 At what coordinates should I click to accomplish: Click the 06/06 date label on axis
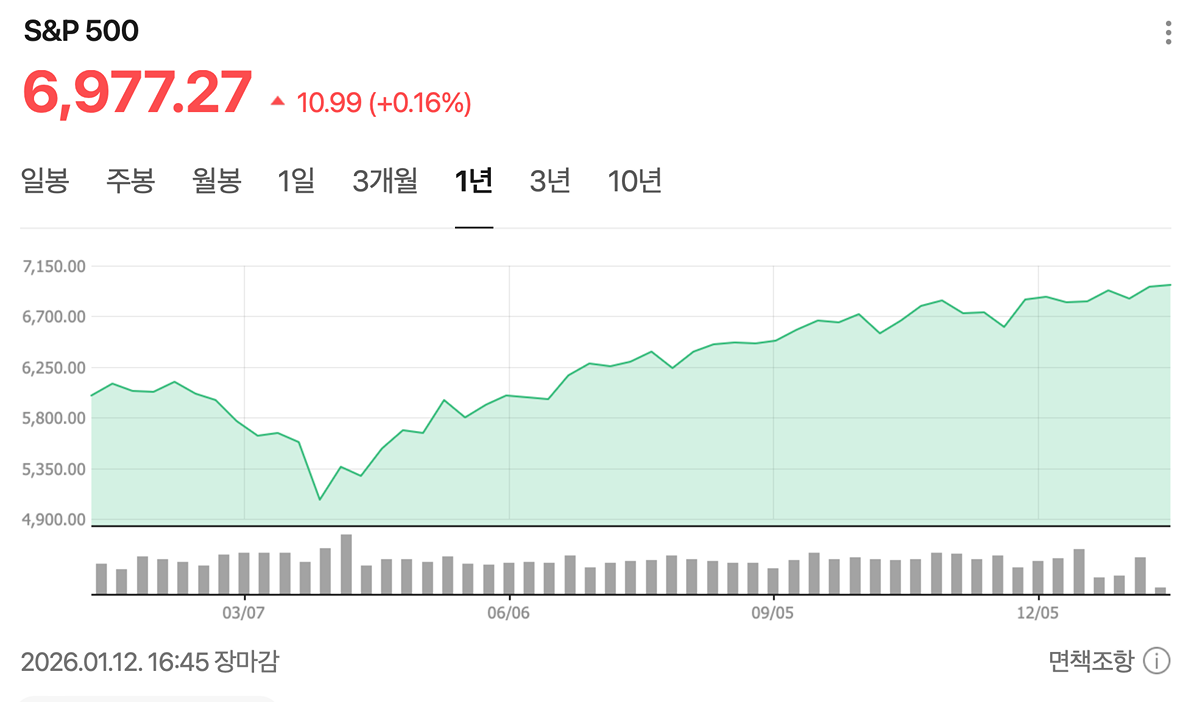pyautogui.click(x=509, y=611)
